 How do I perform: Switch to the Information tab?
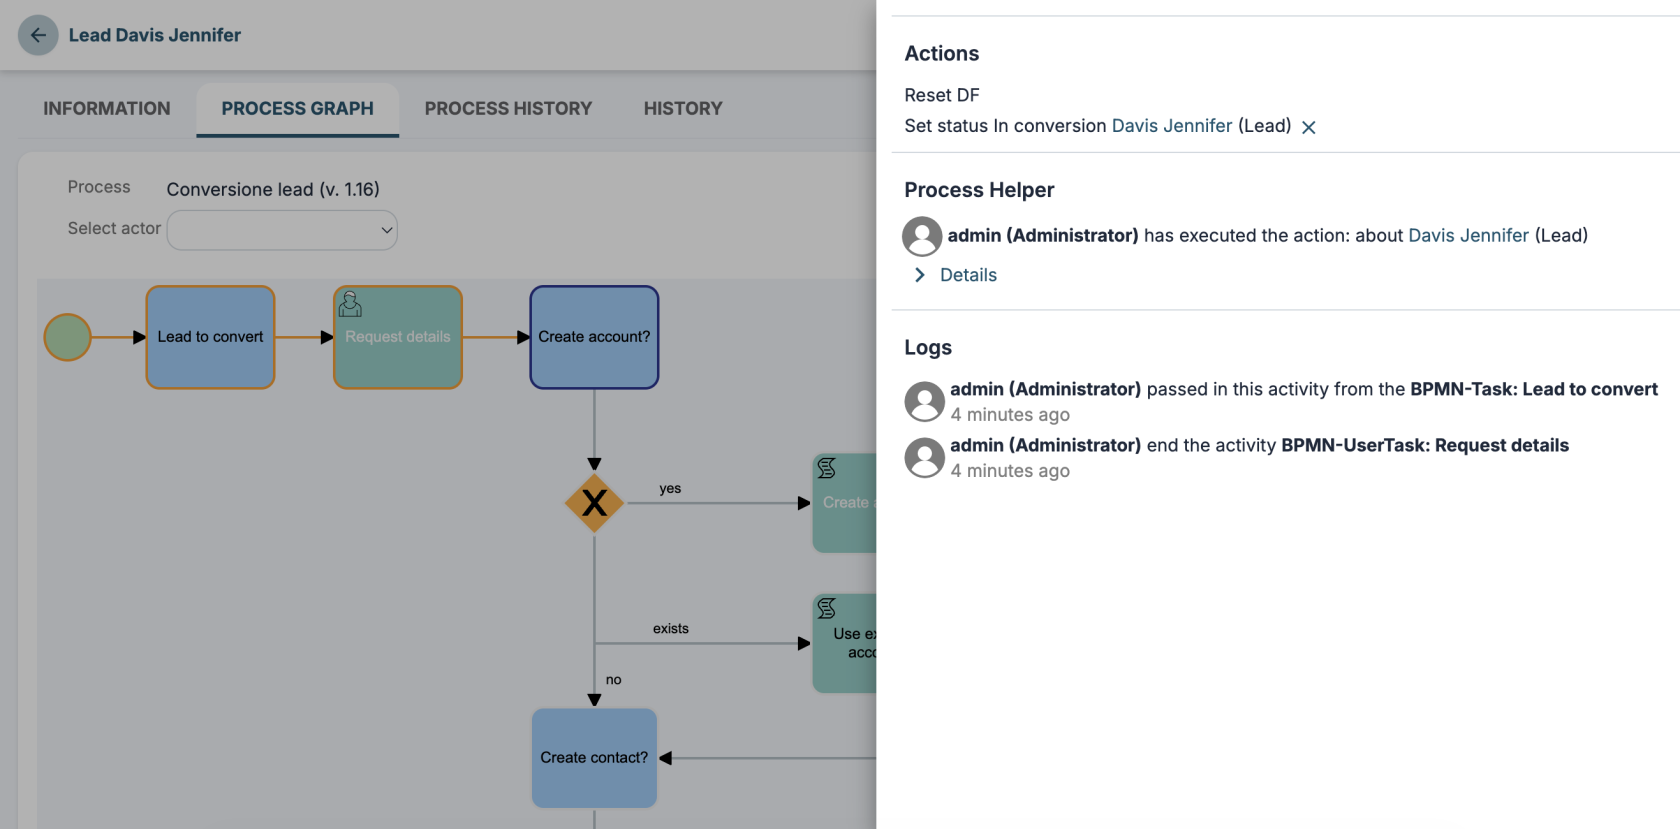107,109
